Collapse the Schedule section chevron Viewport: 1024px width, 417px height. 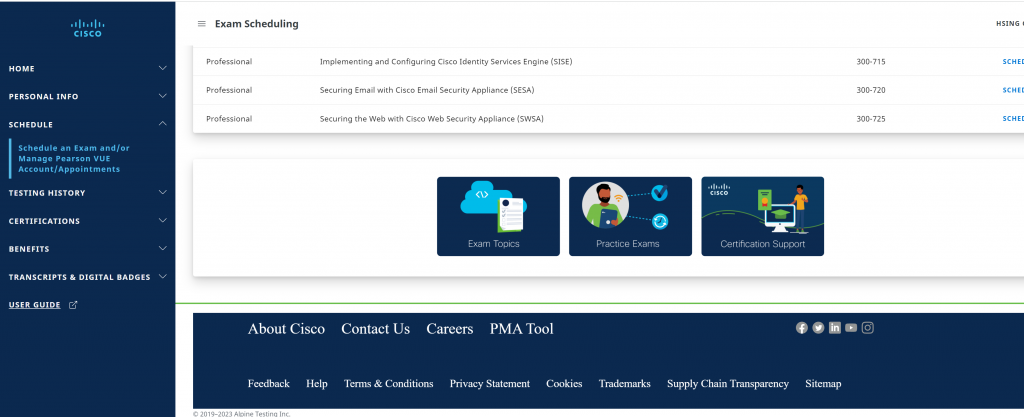click(x=163, y=124)
